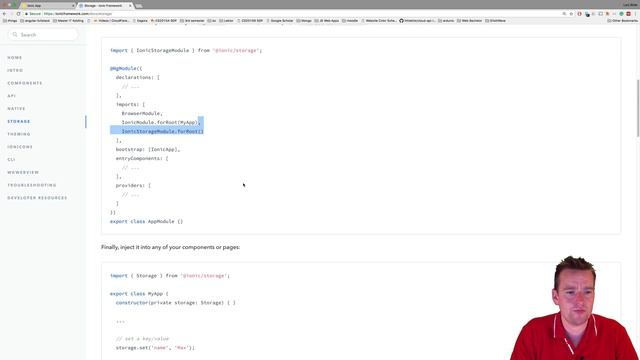Open the WKWEBVIEW sidebar section

pyautogui.click(x=23, y=172)
